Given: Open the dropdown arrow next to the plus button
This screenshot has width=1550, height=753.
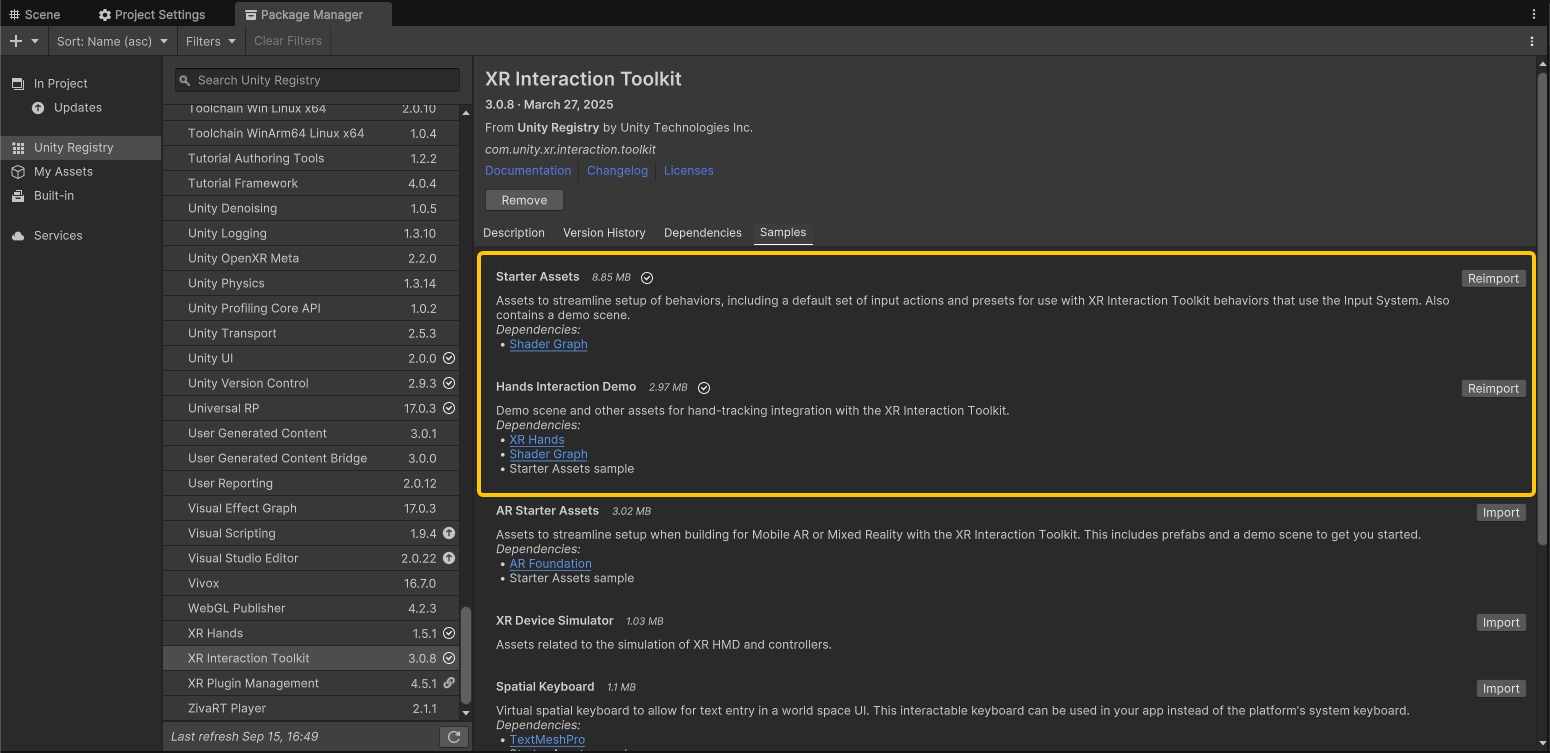Looking at the screenshot, I should pyautogui.click(x=35, y=41).
